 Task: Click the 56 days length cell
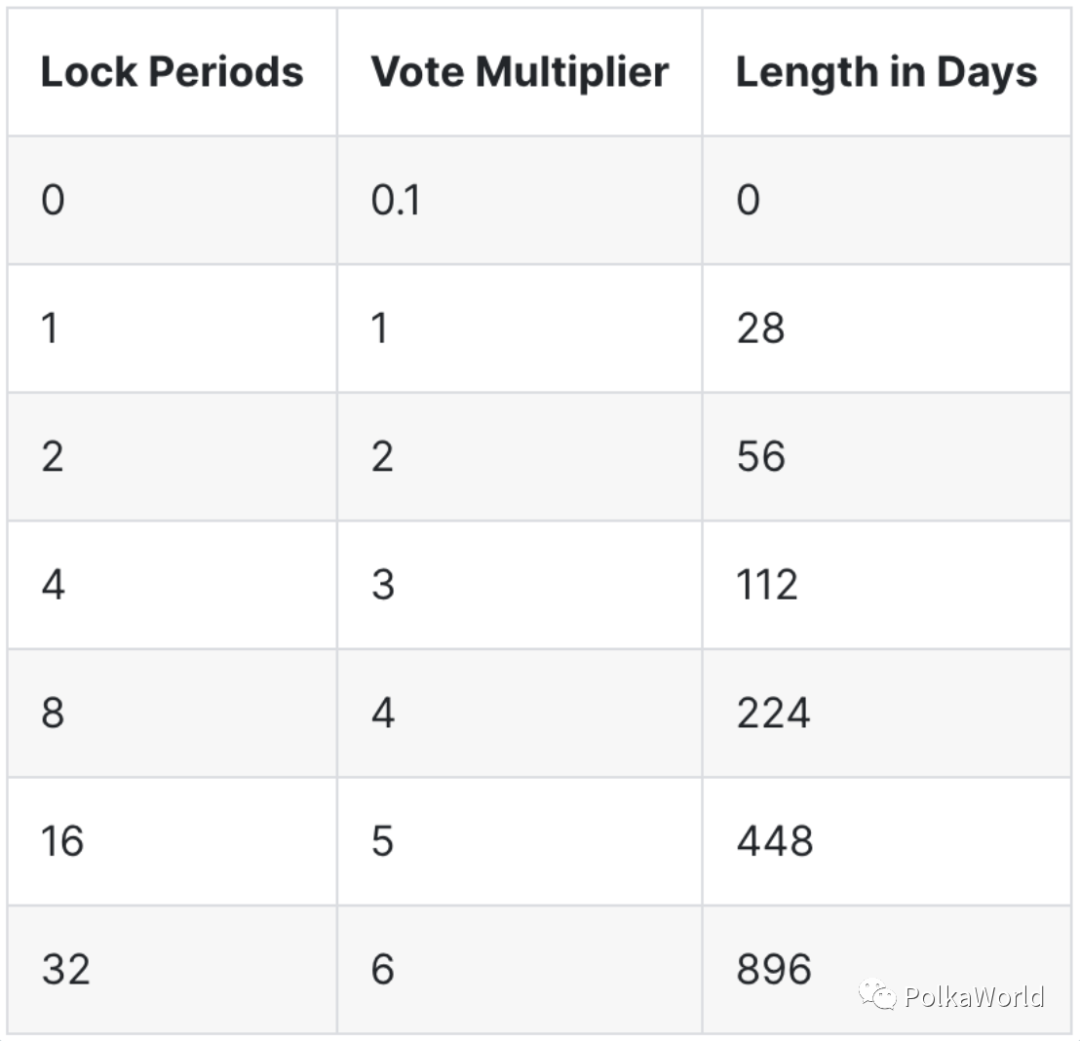[761, 457]
